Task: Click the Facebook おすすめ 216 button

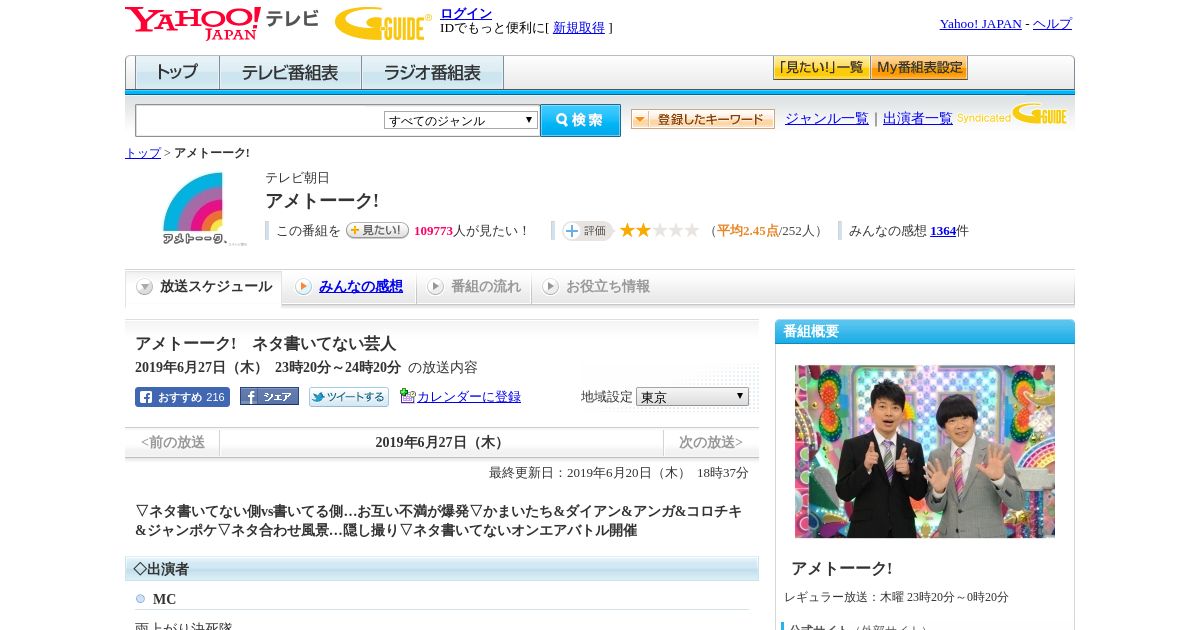Action: click(182, 397)
